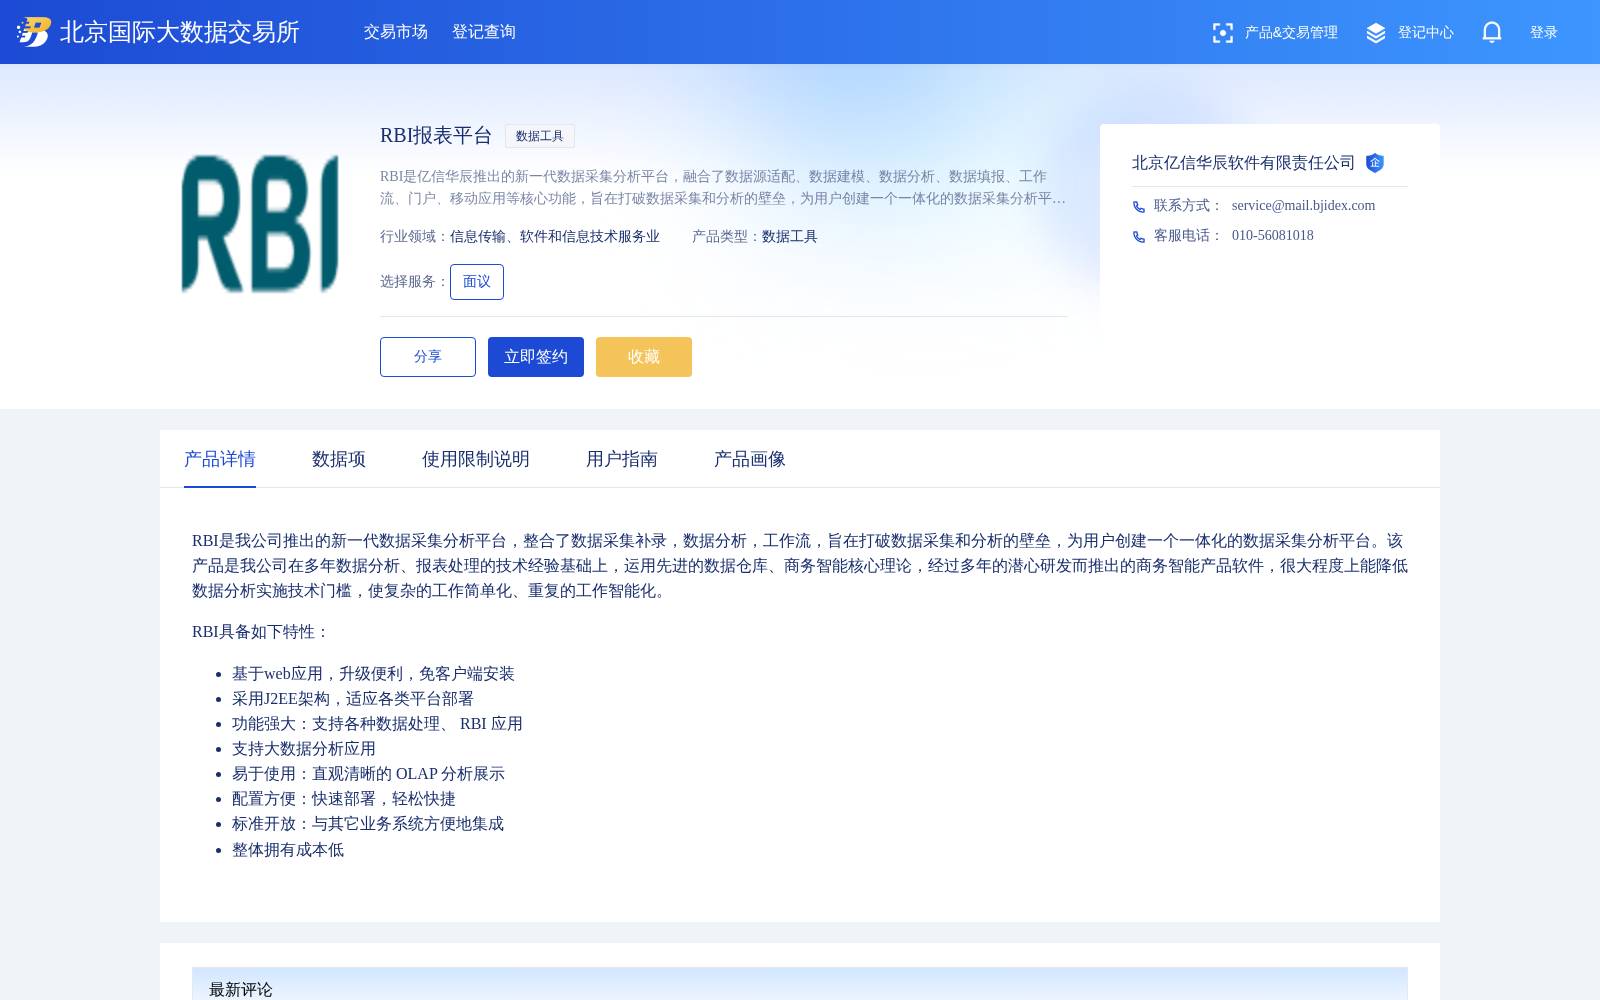Switch to the 用户指南 tab

click(622, 459)
